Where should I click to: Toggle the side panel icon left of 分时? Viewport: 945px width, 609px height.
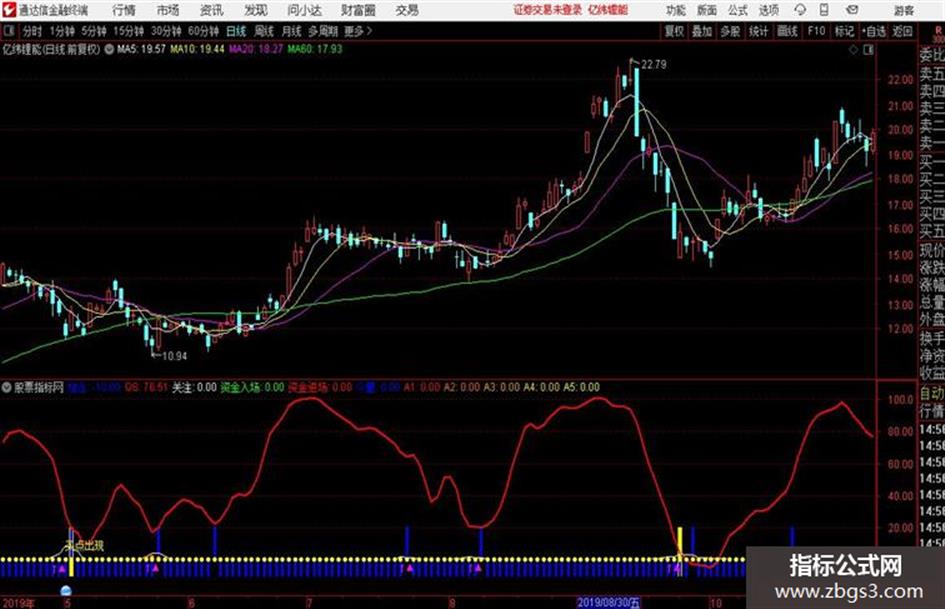click(8, 31)
